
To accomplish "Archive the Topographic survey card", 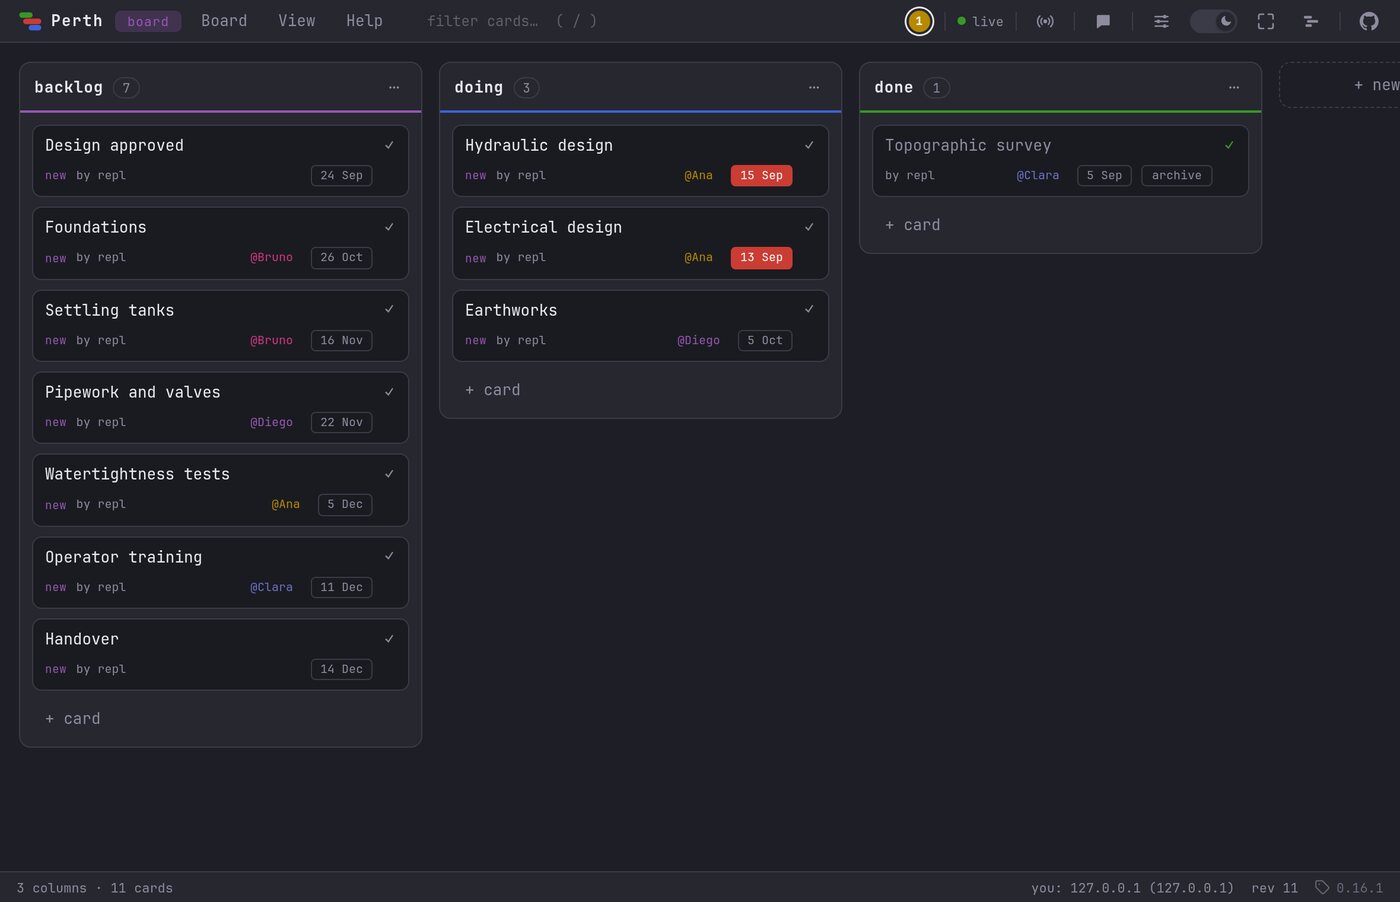I will pyautogui.click(x=1176, y=175).
